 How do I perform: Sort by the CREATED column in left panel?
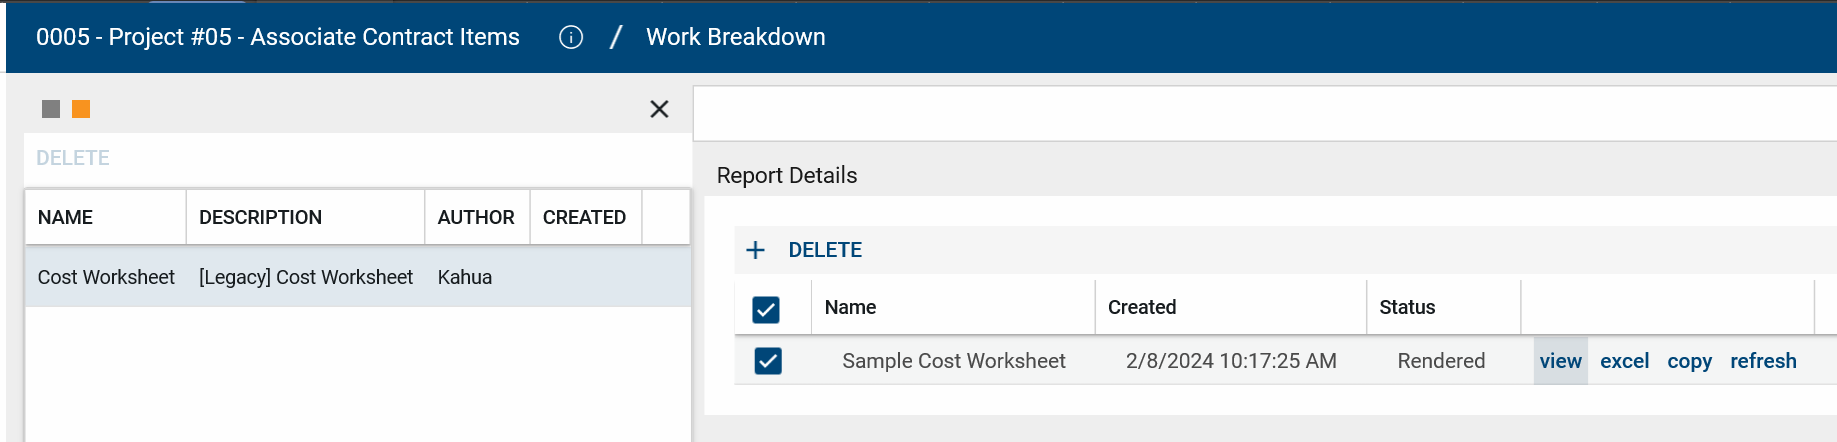584,217
